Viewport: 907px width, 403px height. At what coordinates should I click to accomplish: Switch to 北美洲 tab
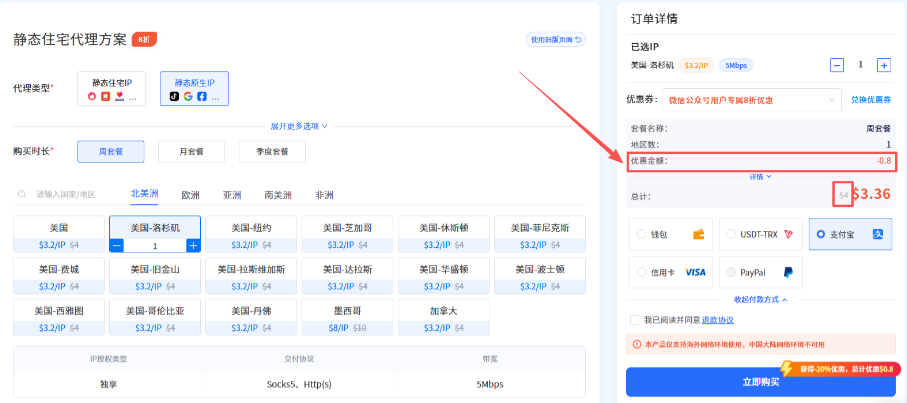pos(145,194)
